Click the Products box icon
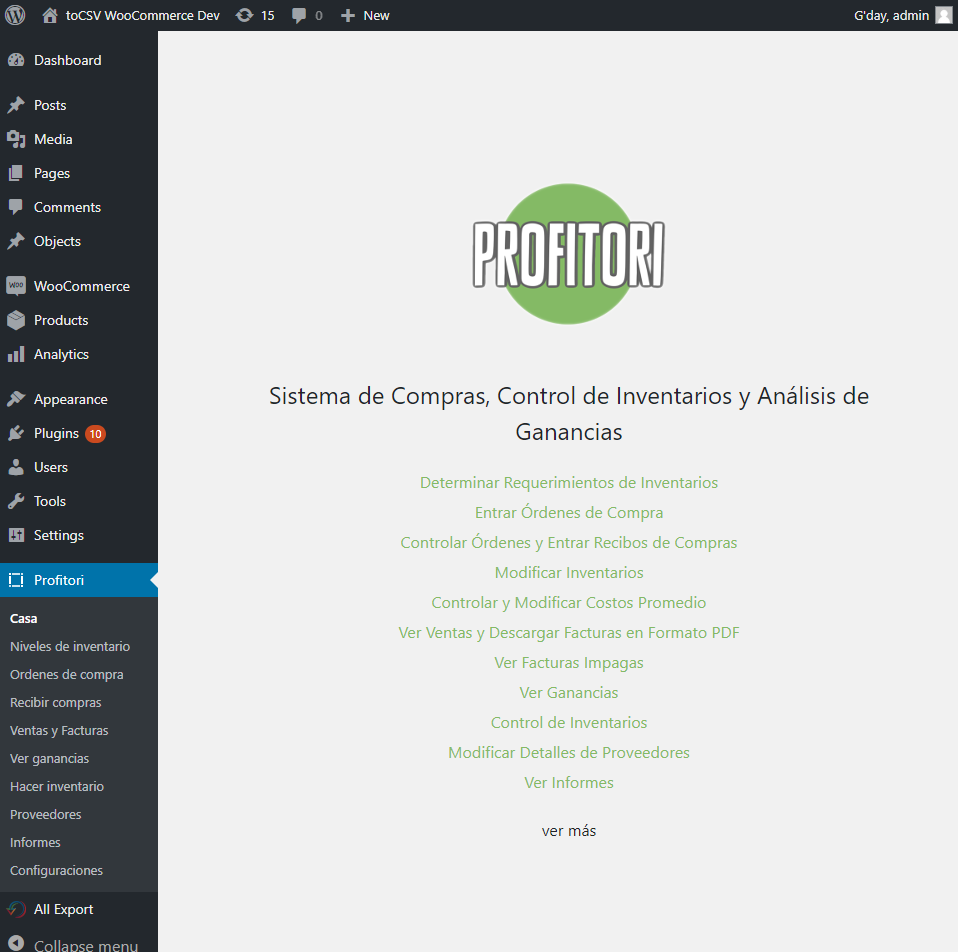The width and height of the screenshot is (958, 952). tap(16, 320)
